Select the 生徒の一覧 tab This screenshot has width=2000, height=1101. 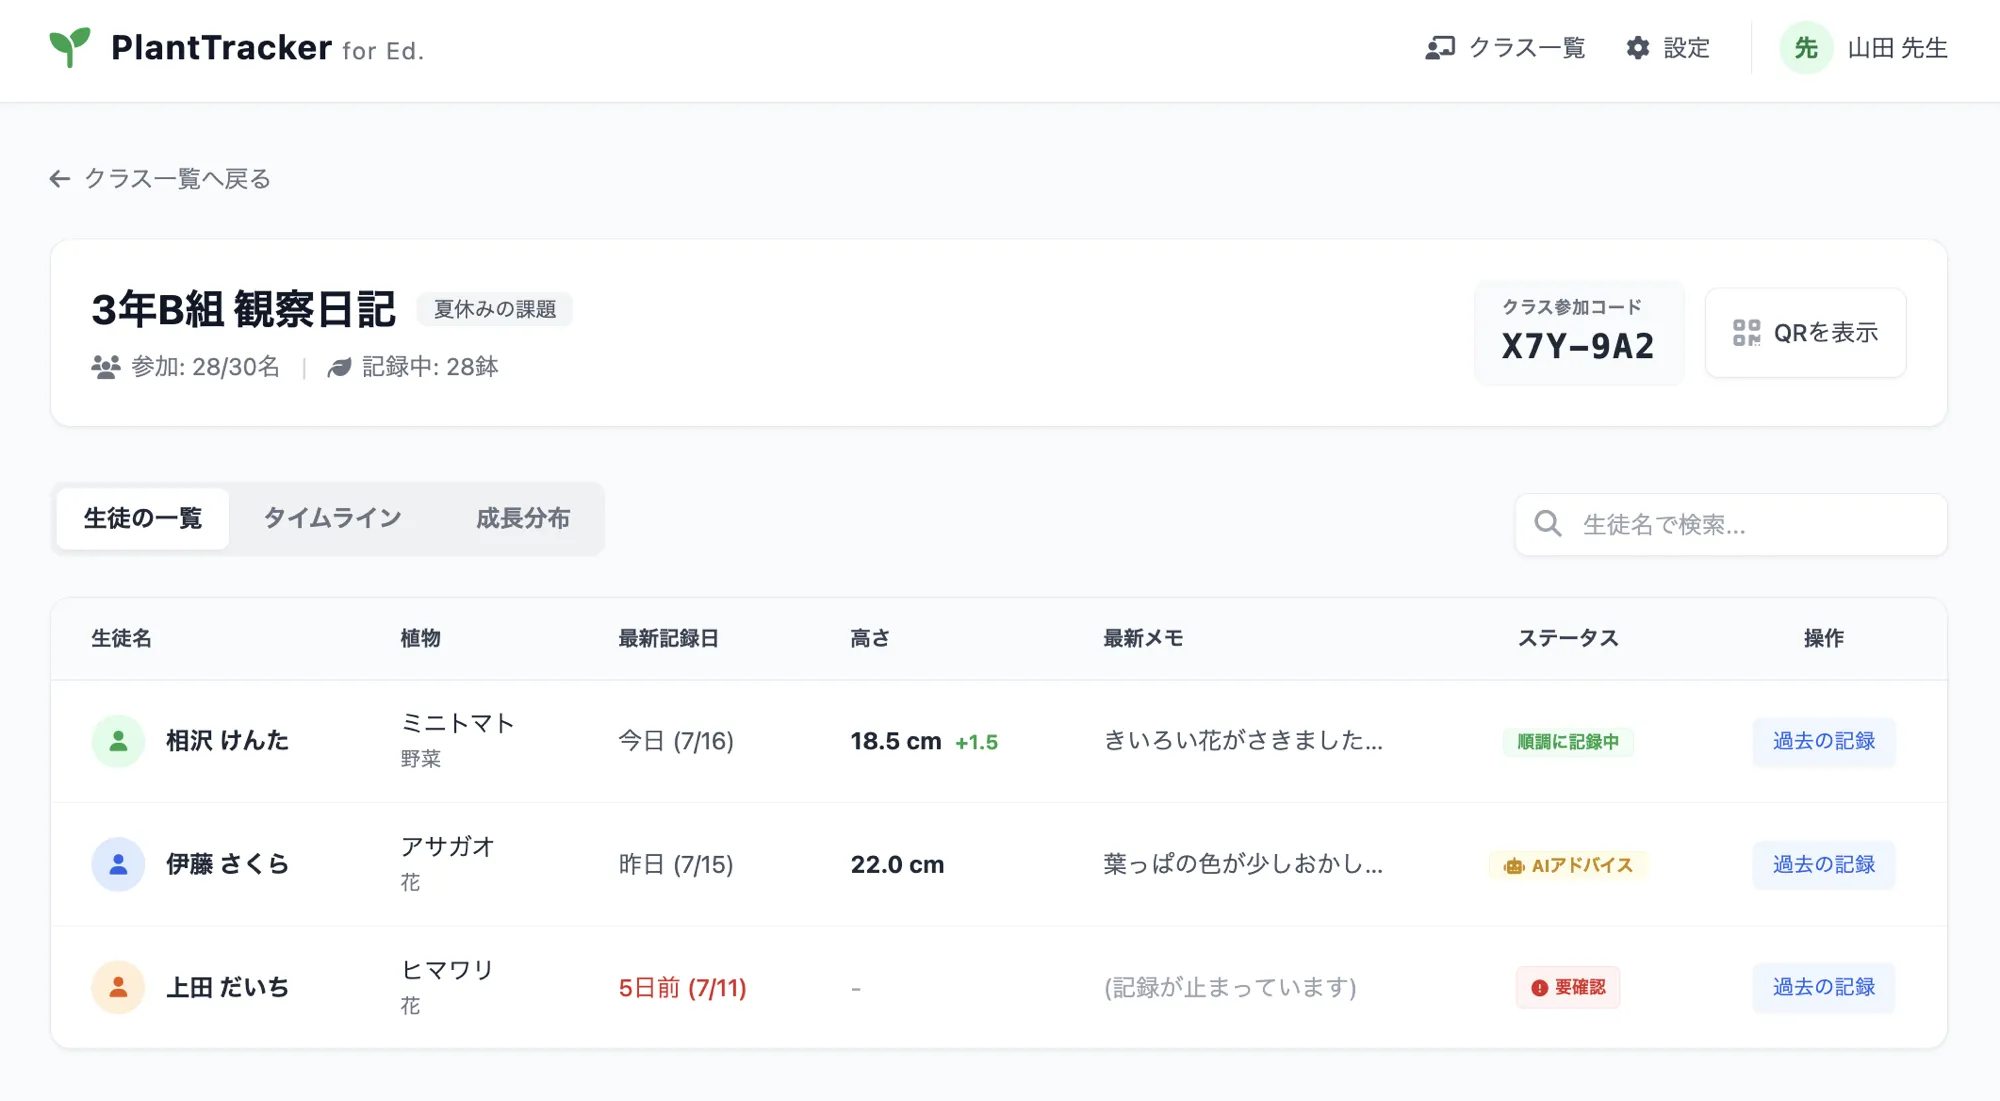click(143, 518)
